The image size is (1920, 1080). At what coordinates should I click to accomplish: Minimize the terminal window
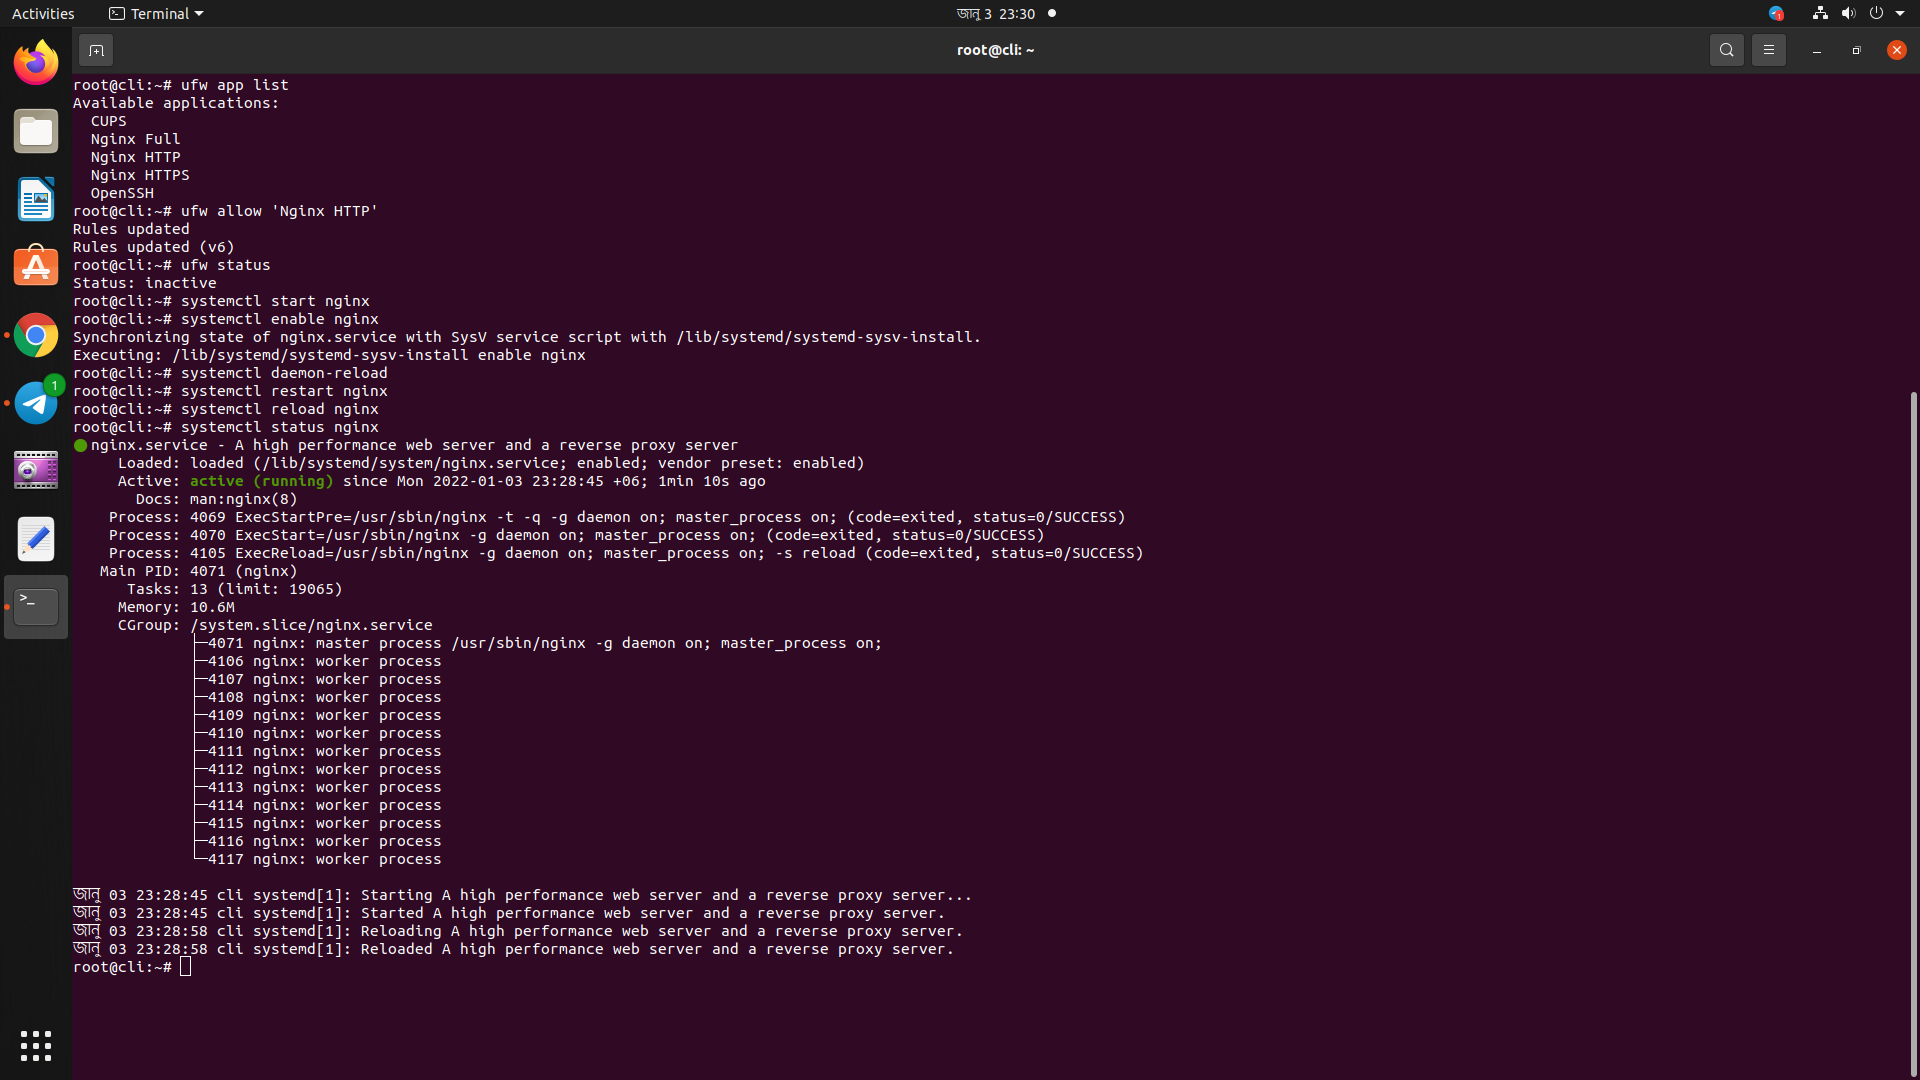[x=1817, y=50]
